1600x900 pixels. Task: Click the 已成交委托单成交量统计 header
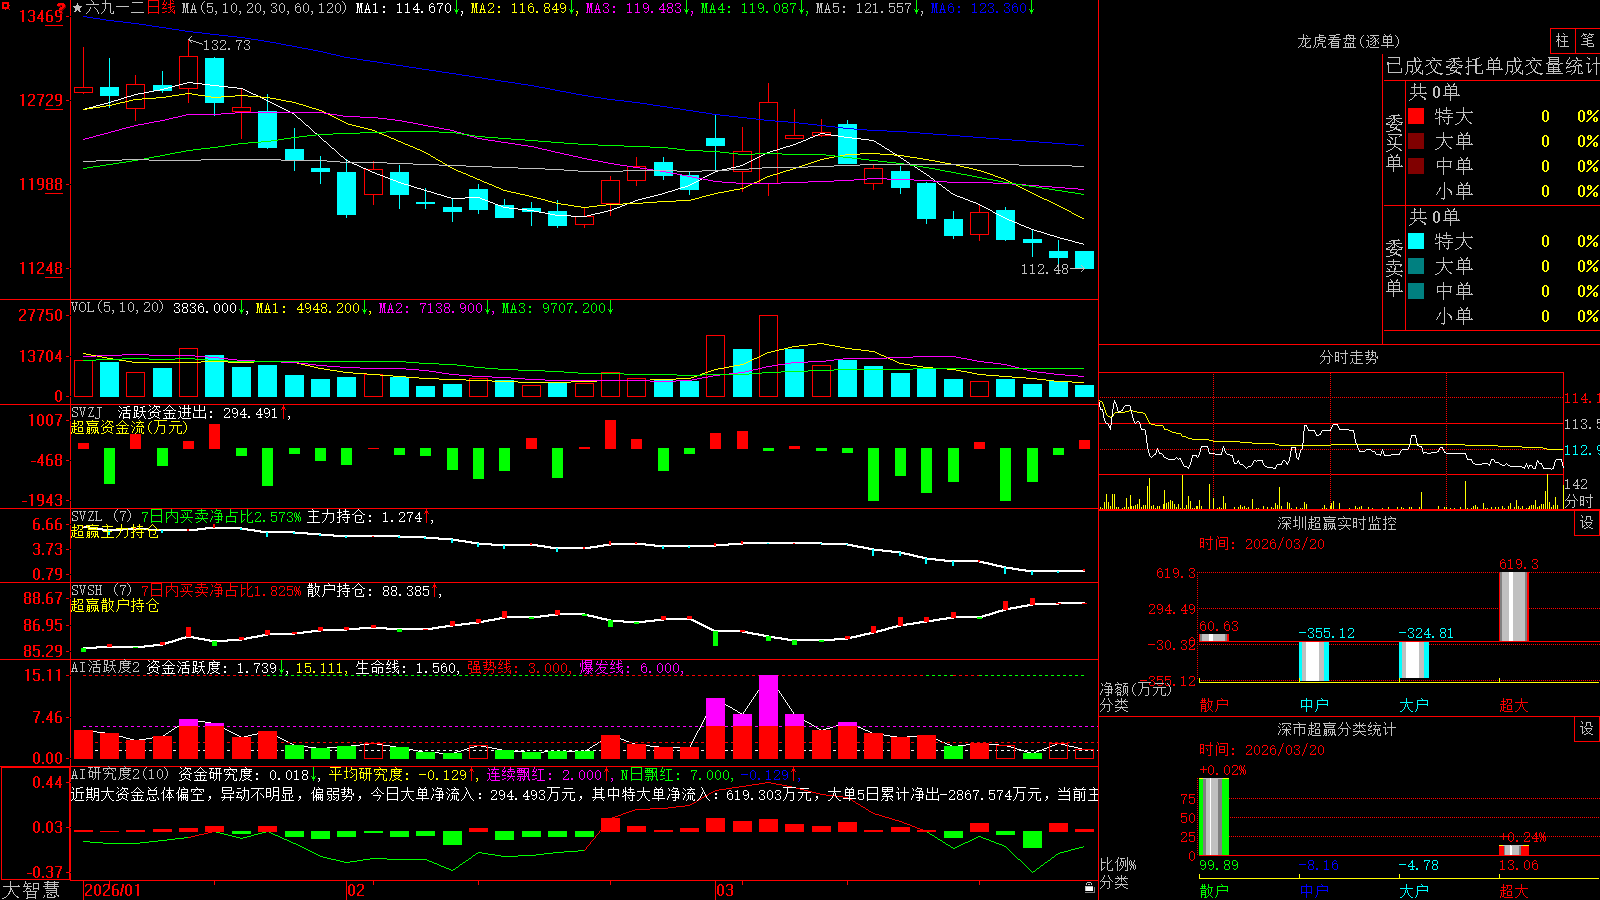tap(1492, 66)
